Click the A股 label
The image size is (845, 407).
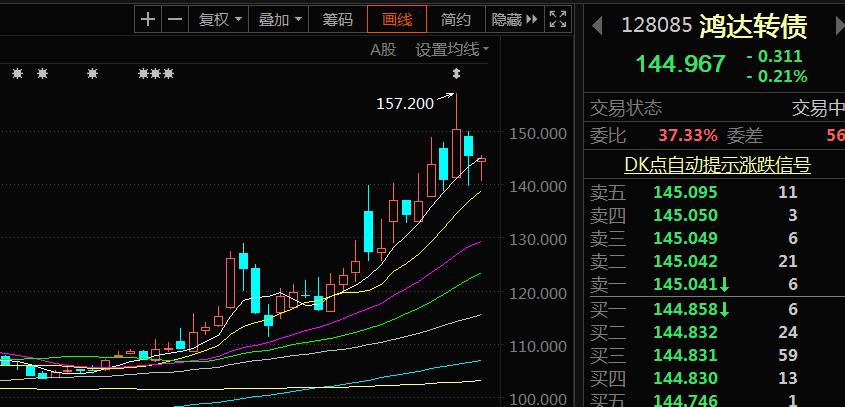pos(383,50)
